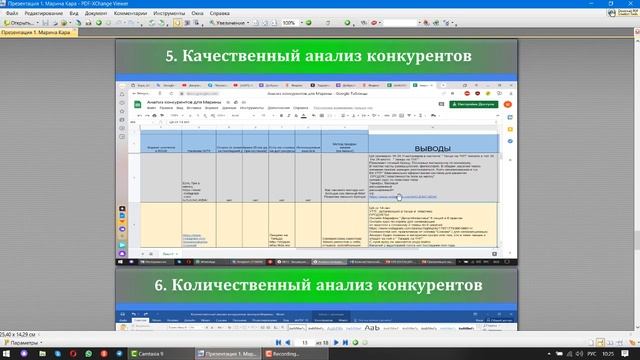Click Презентация 1. Мар... taskbar button
The image size is (640, 360).
tap(227, 353)
